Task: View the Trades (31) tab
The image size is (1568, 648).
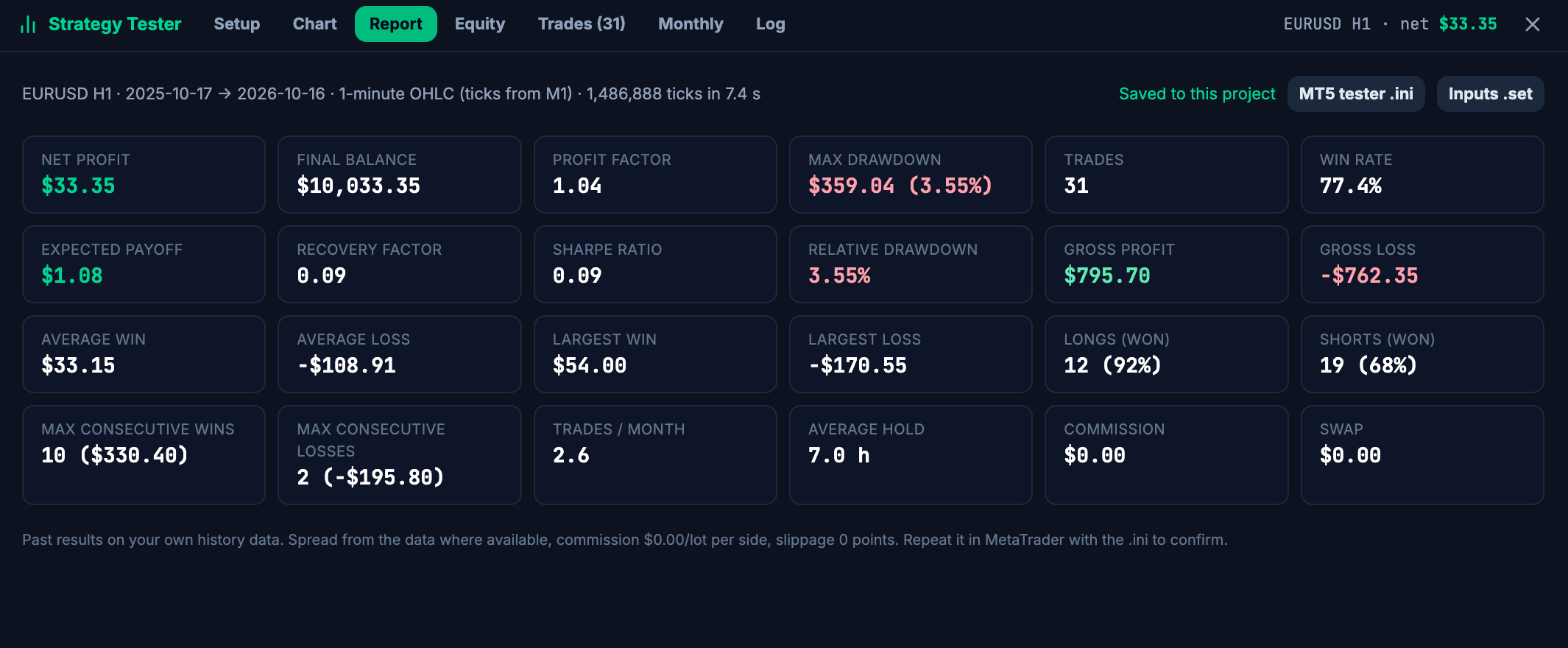Action: tap(582, 24)
